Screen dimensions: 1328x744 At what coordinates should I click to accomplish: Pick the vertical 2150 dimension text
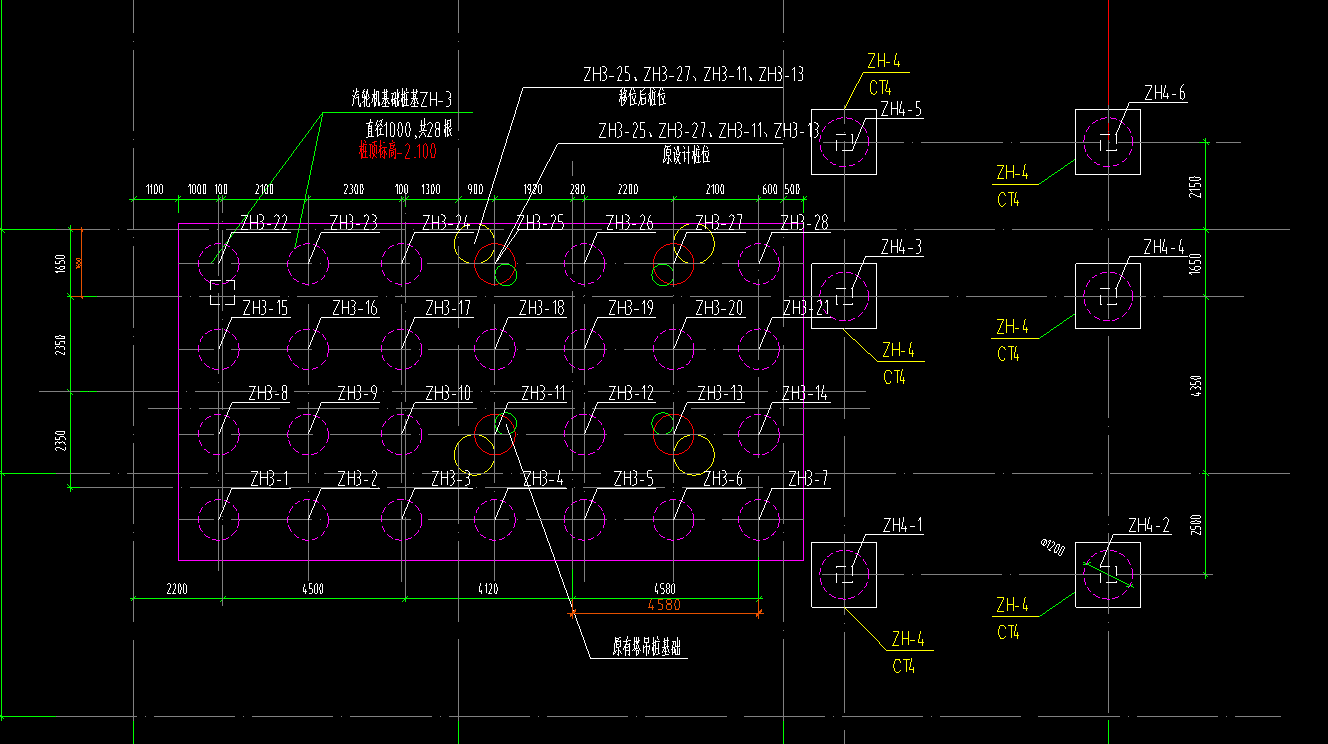pos(1196,187)
